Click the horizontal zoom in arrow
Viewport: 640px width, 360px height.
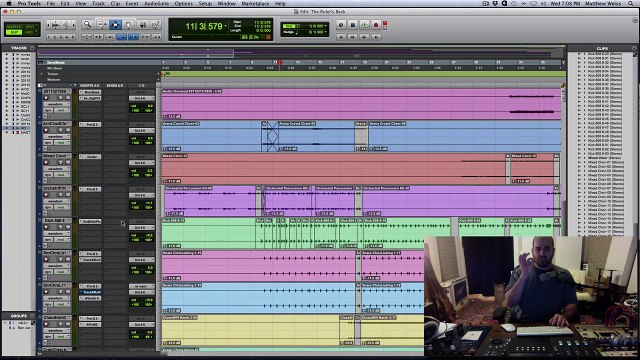tap(73, 25)
